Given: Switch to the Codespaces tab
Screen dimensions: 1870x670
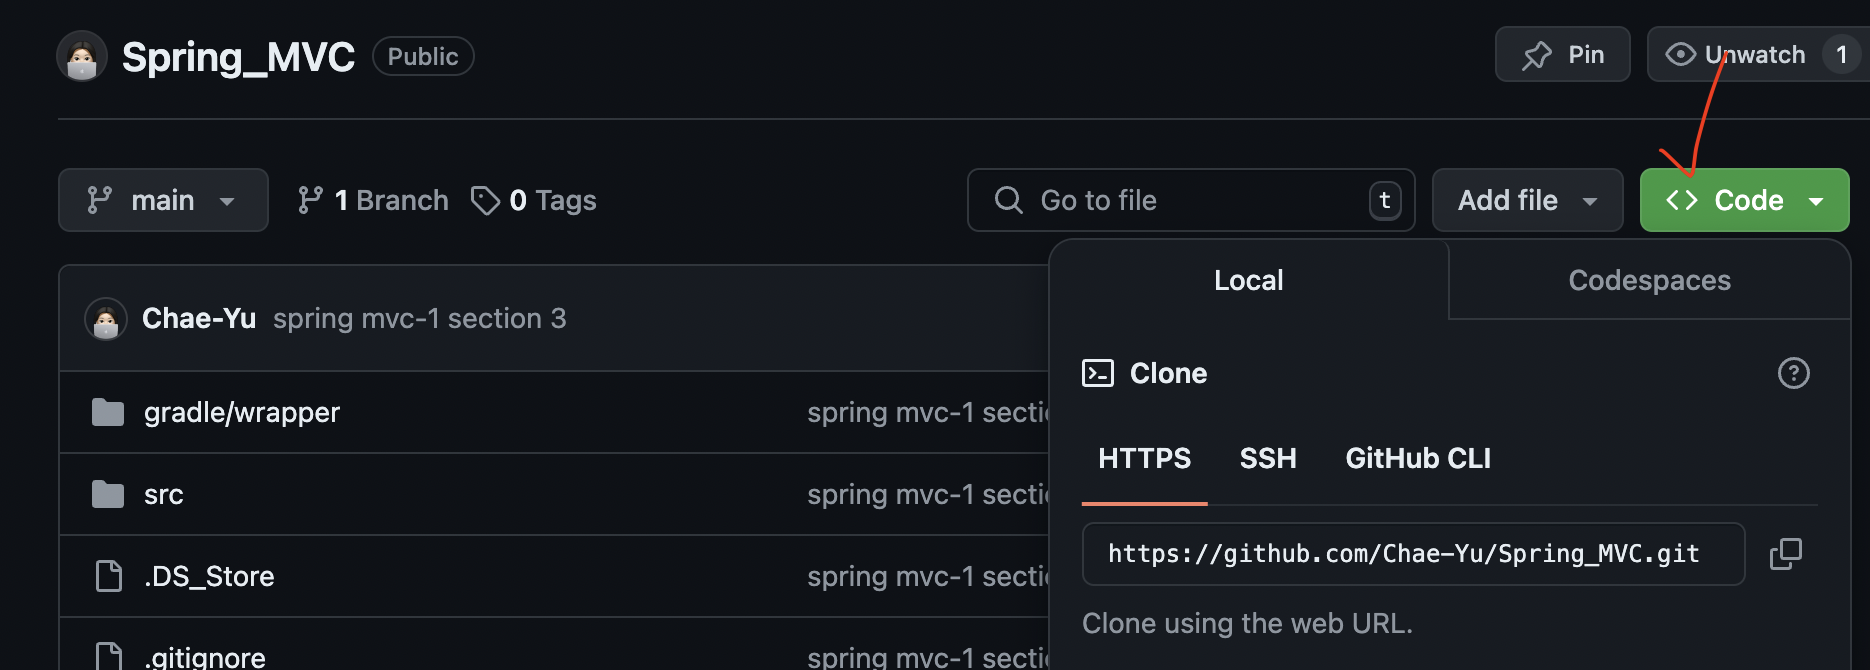Looking at the screenshot, I should 1649,280.
